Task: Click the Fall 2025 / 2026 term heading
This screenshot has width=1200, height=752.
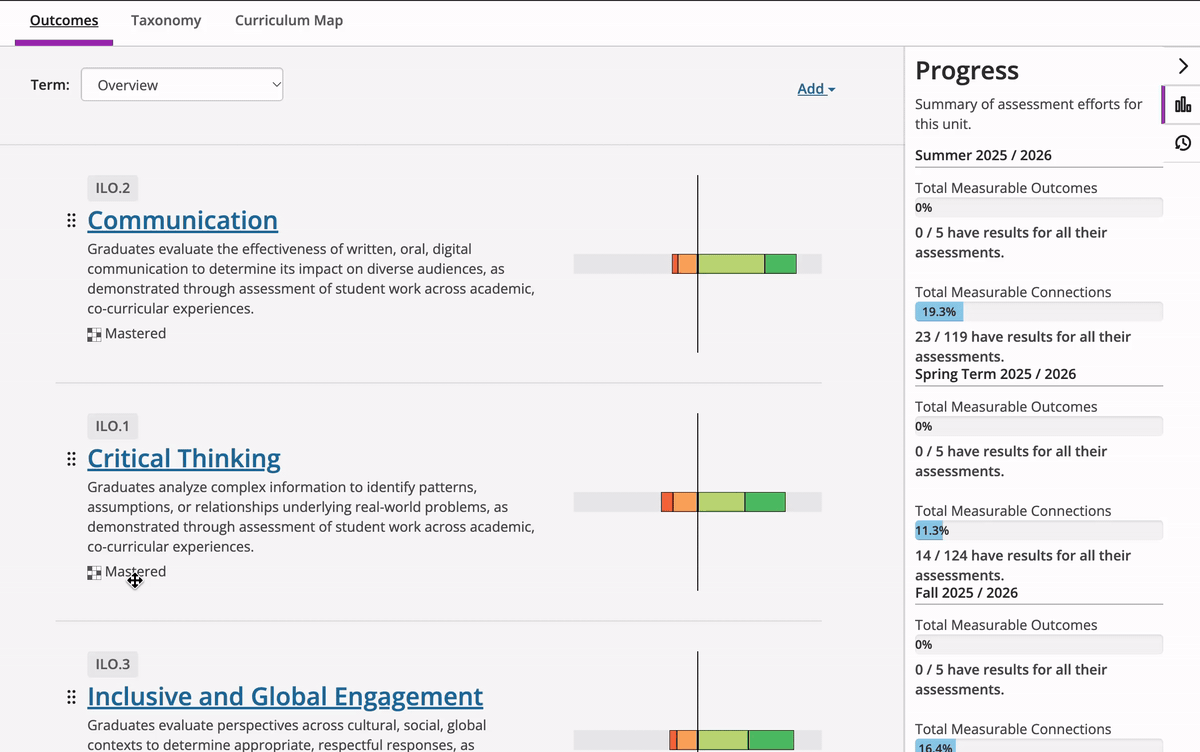Action: point(966,593)
